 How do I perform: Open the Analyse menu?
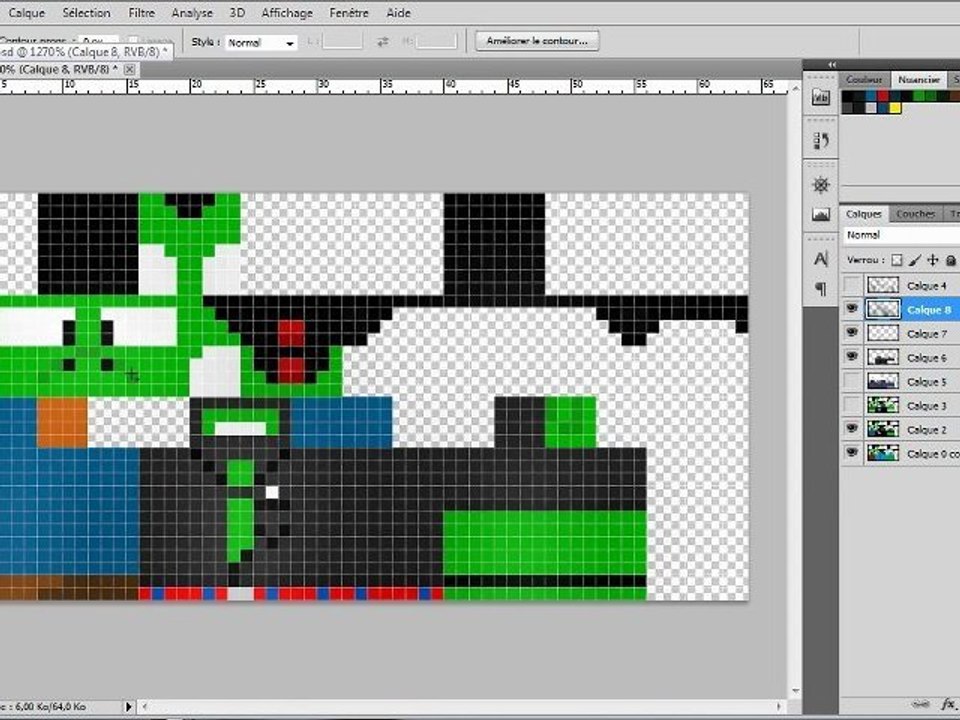(x=192, y=13)
